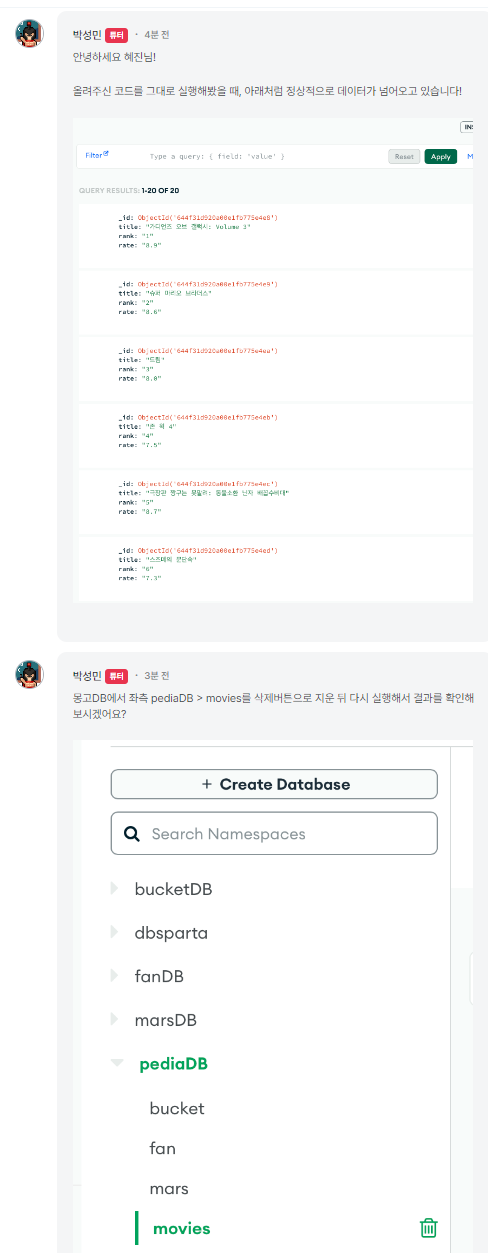
Task: Click the Create Database button
Action: point(274,784)
